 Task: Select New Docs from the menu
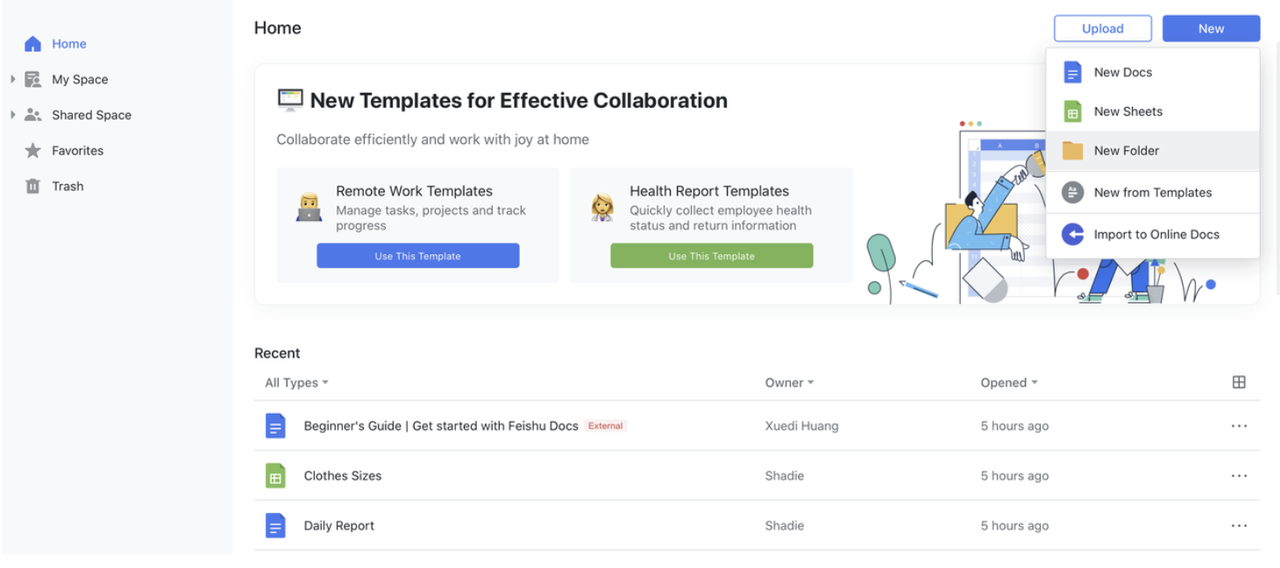click(1122, 72)
